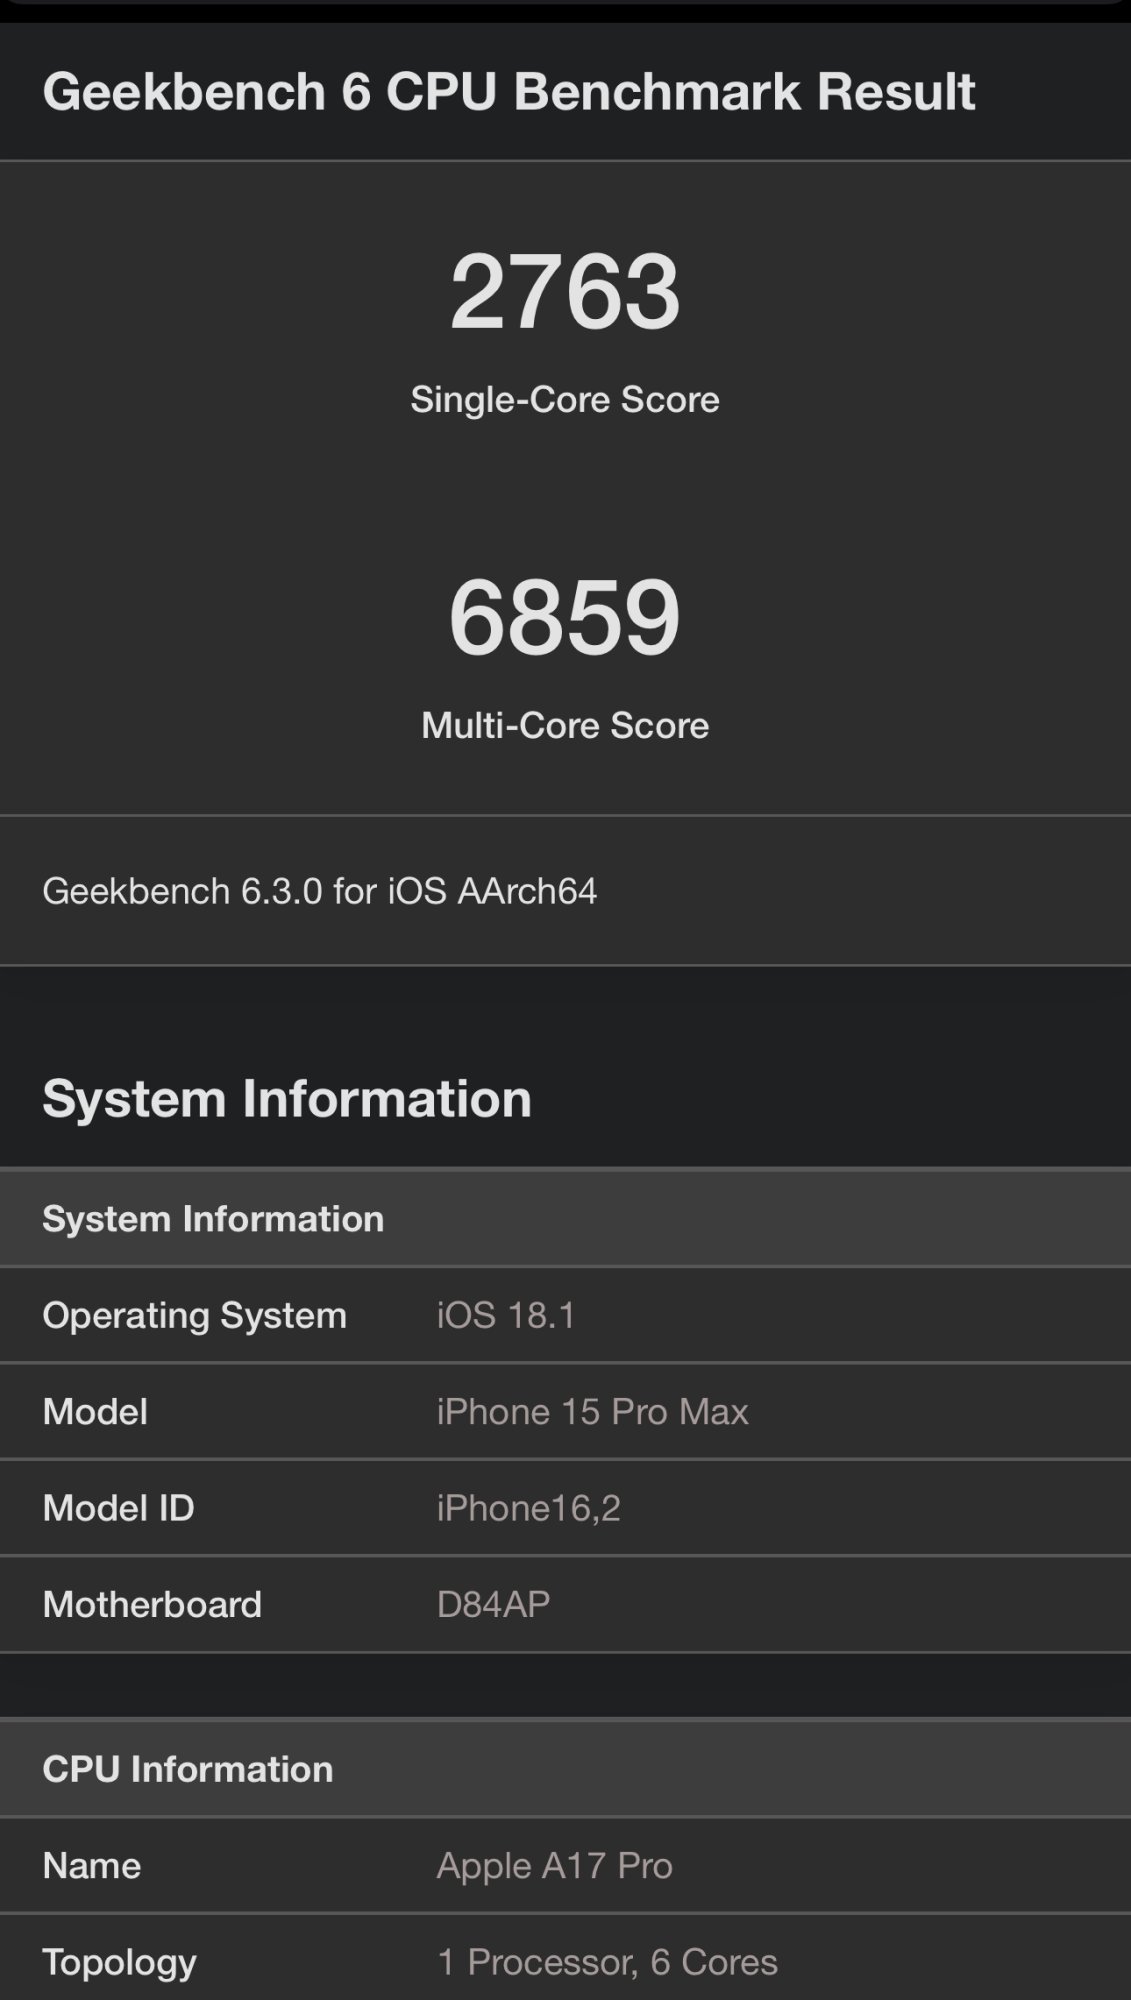Select the '1 Processor, 6 Cores' value
1131x2000 pixels.
pos(607,1962)
